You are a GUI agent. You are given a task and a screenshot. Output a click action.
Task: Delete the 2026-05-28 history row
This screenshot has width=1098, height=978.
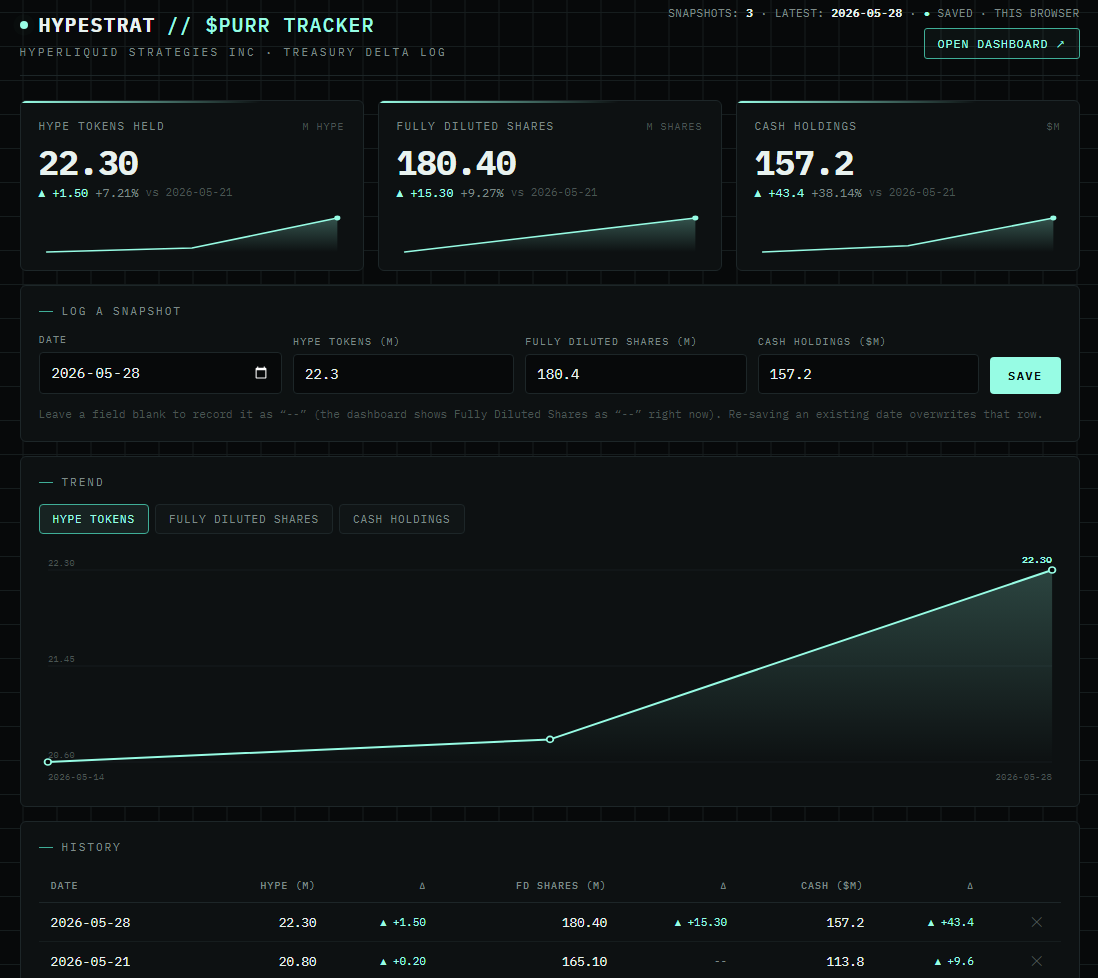pyautogui.click(x=1036, y=922)
